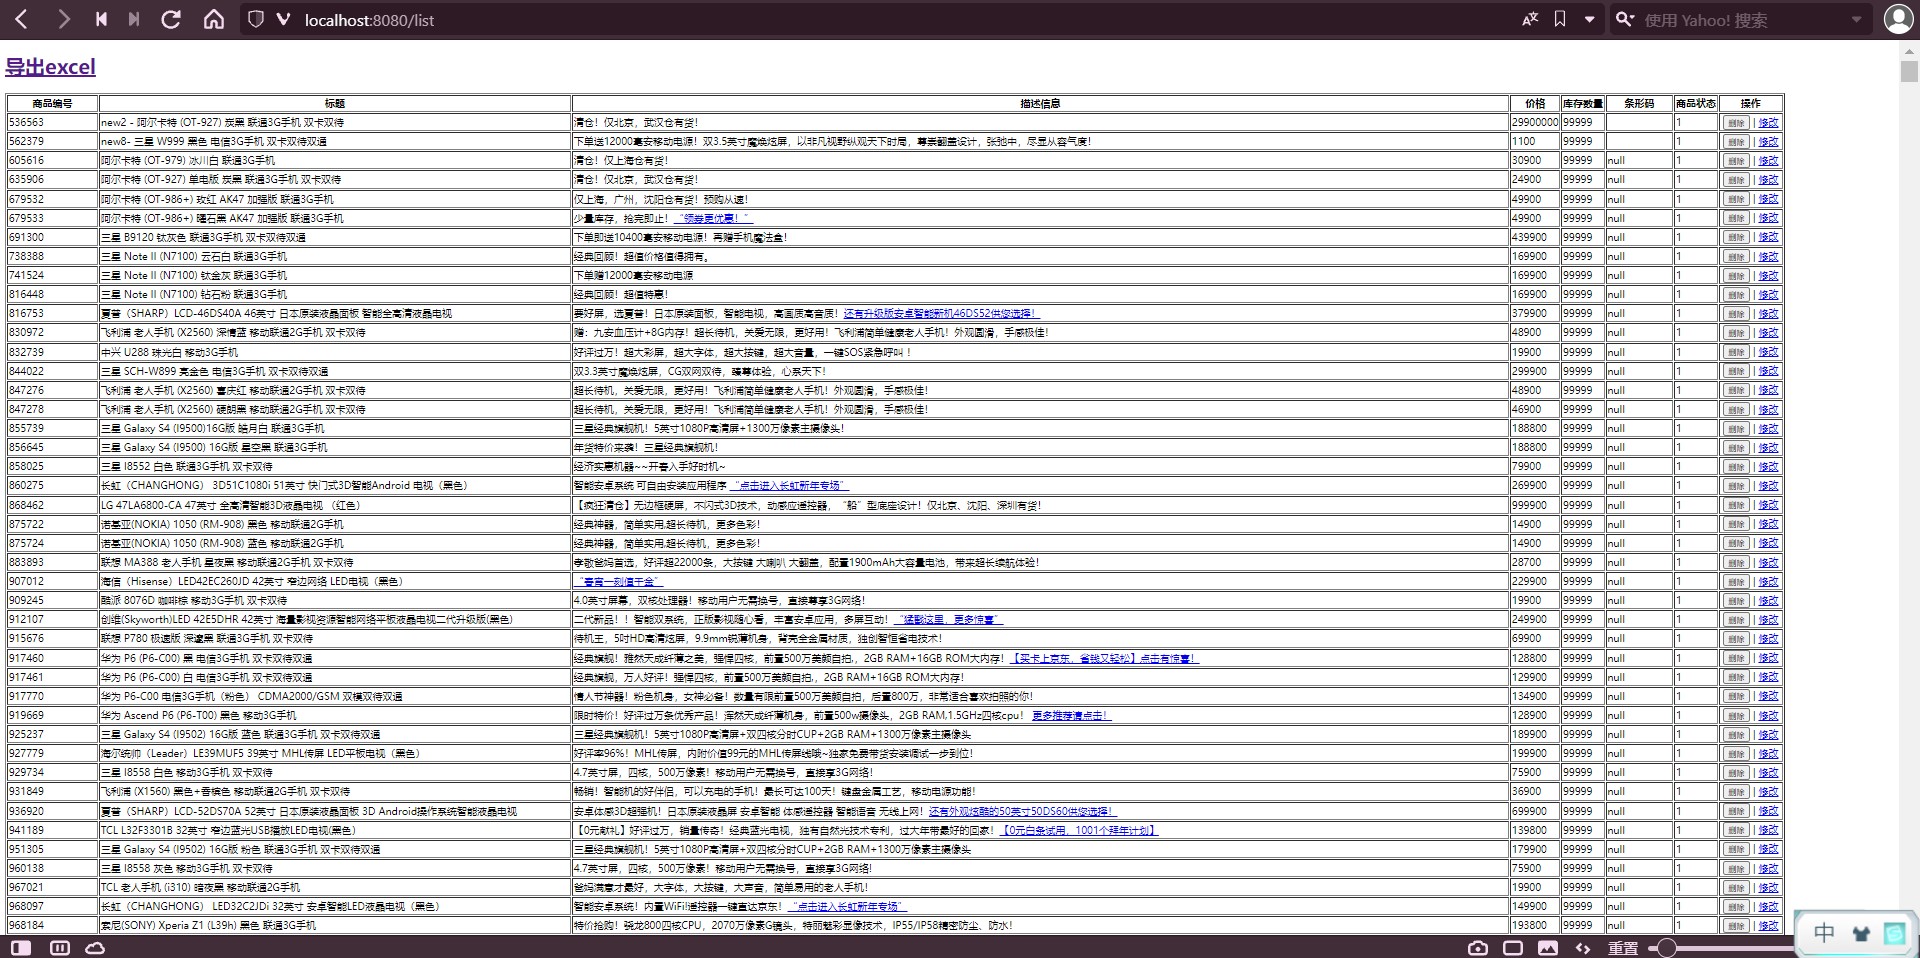Click 修改 link for product 816753
The width and height of the screenshot is (1920, 958).
pos(1769,314)
